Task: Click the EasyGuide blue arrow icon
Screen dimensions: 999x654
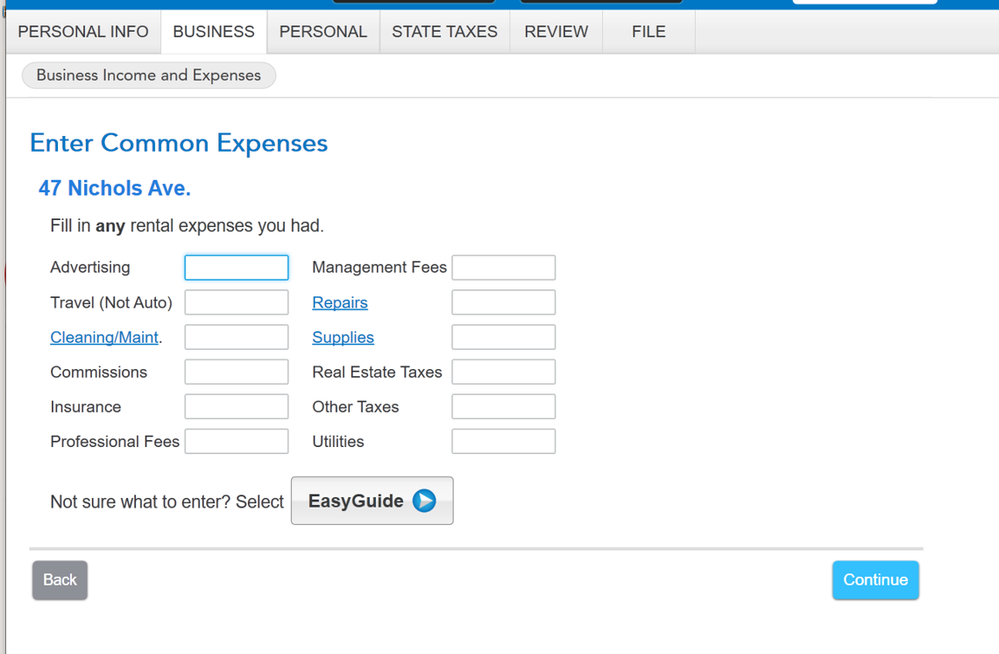Action: (x=424, y=501)
